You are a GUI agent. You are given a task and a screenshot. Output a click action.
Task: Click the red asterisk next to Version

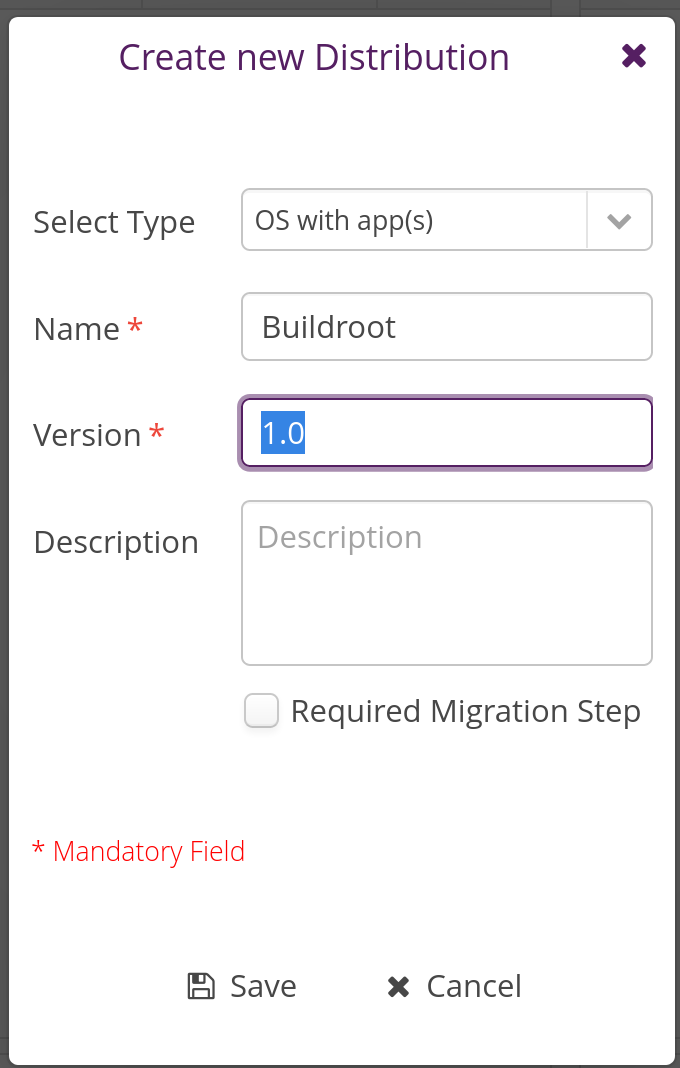[157, 430]
